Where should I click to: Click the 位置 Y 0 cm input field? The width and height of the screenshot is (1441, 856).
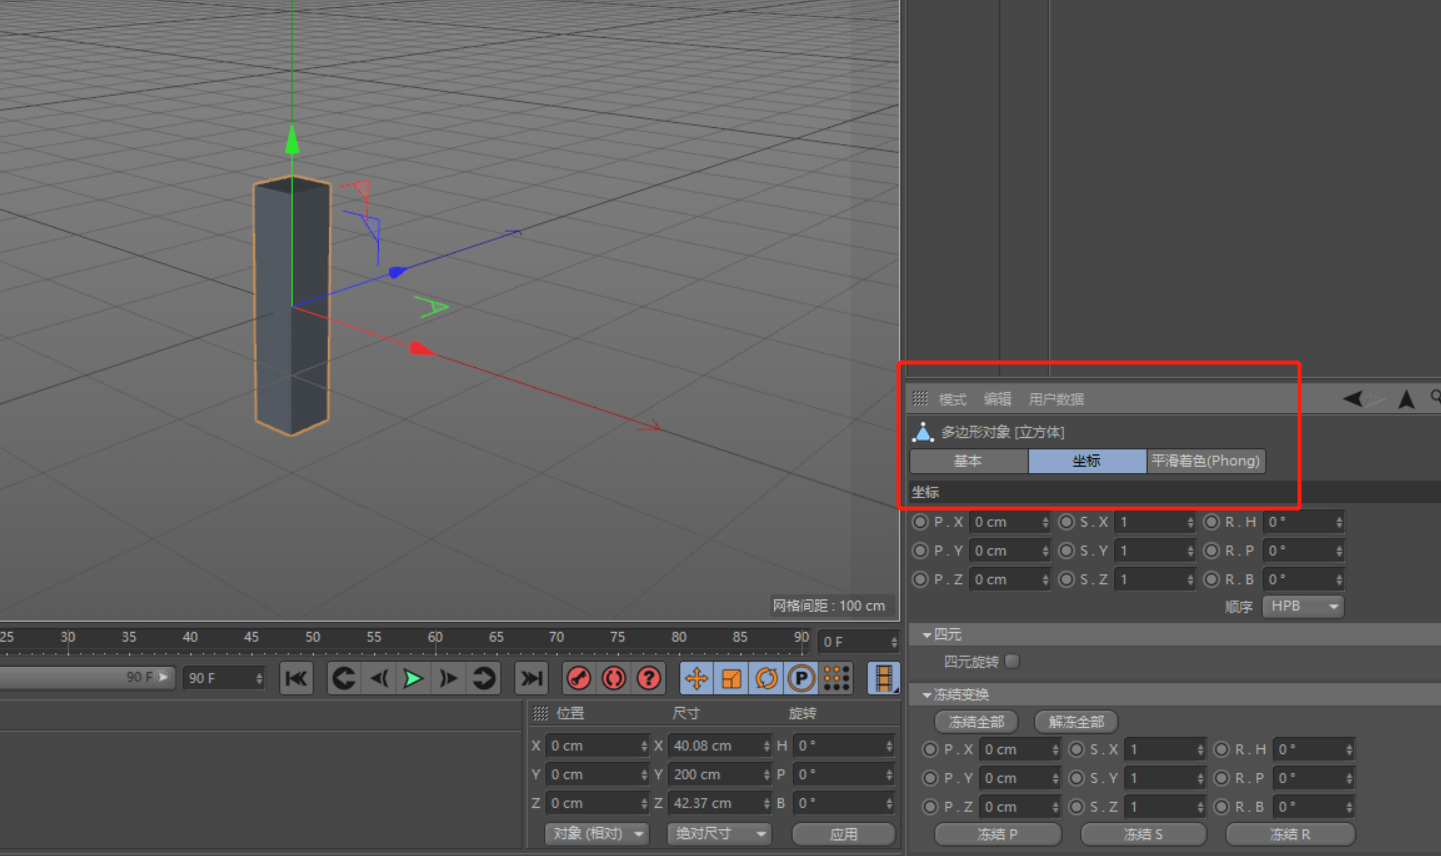pyautogui.click(x=598, y=775)
